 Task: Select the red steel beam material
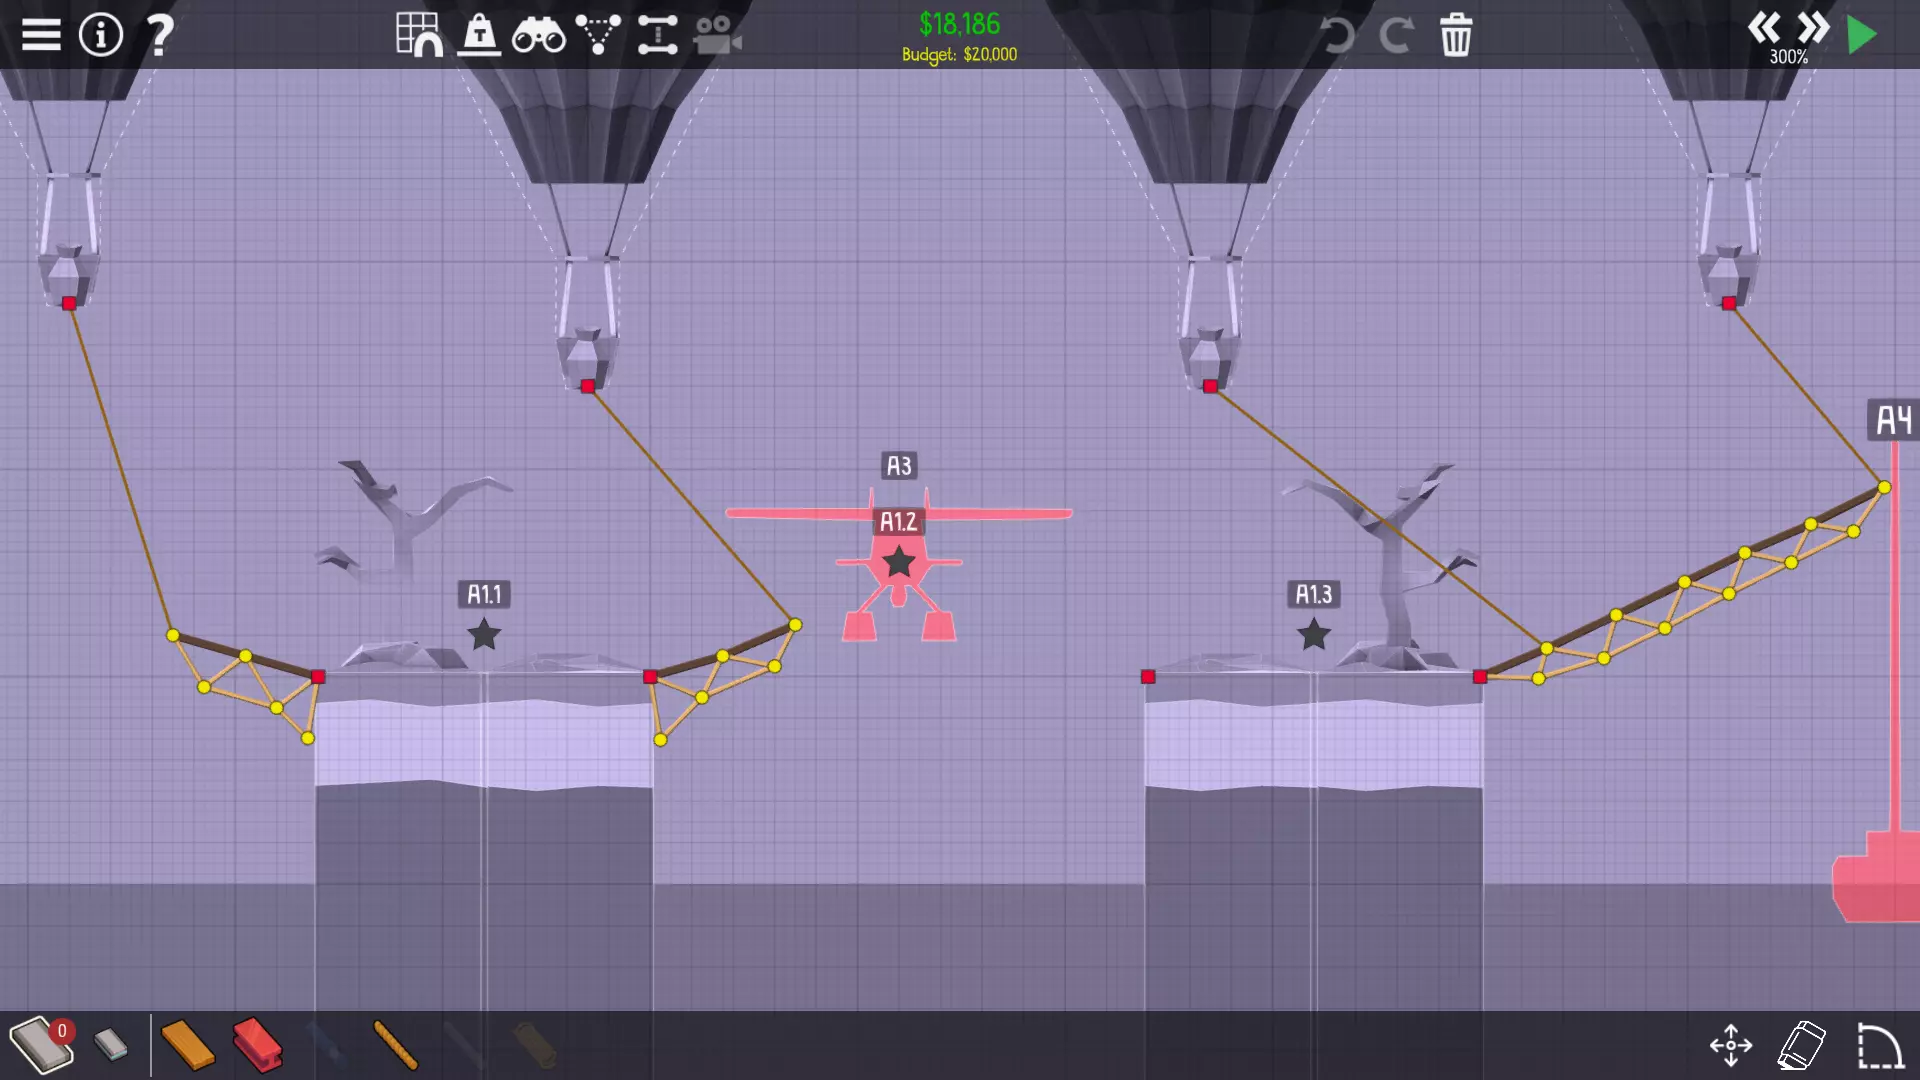tap(257, 1045)
